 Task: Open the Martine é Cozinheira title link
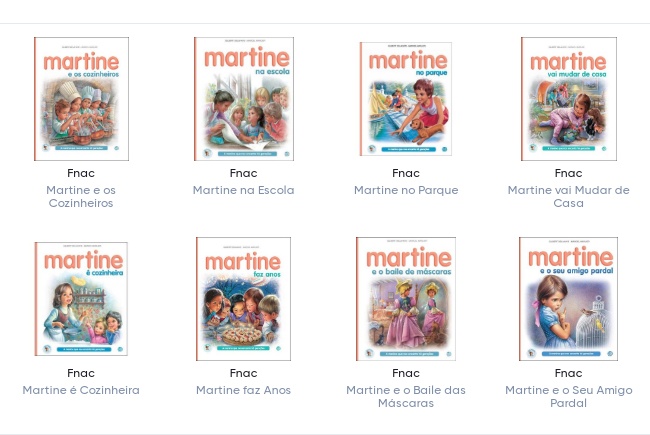coord(81,390)
